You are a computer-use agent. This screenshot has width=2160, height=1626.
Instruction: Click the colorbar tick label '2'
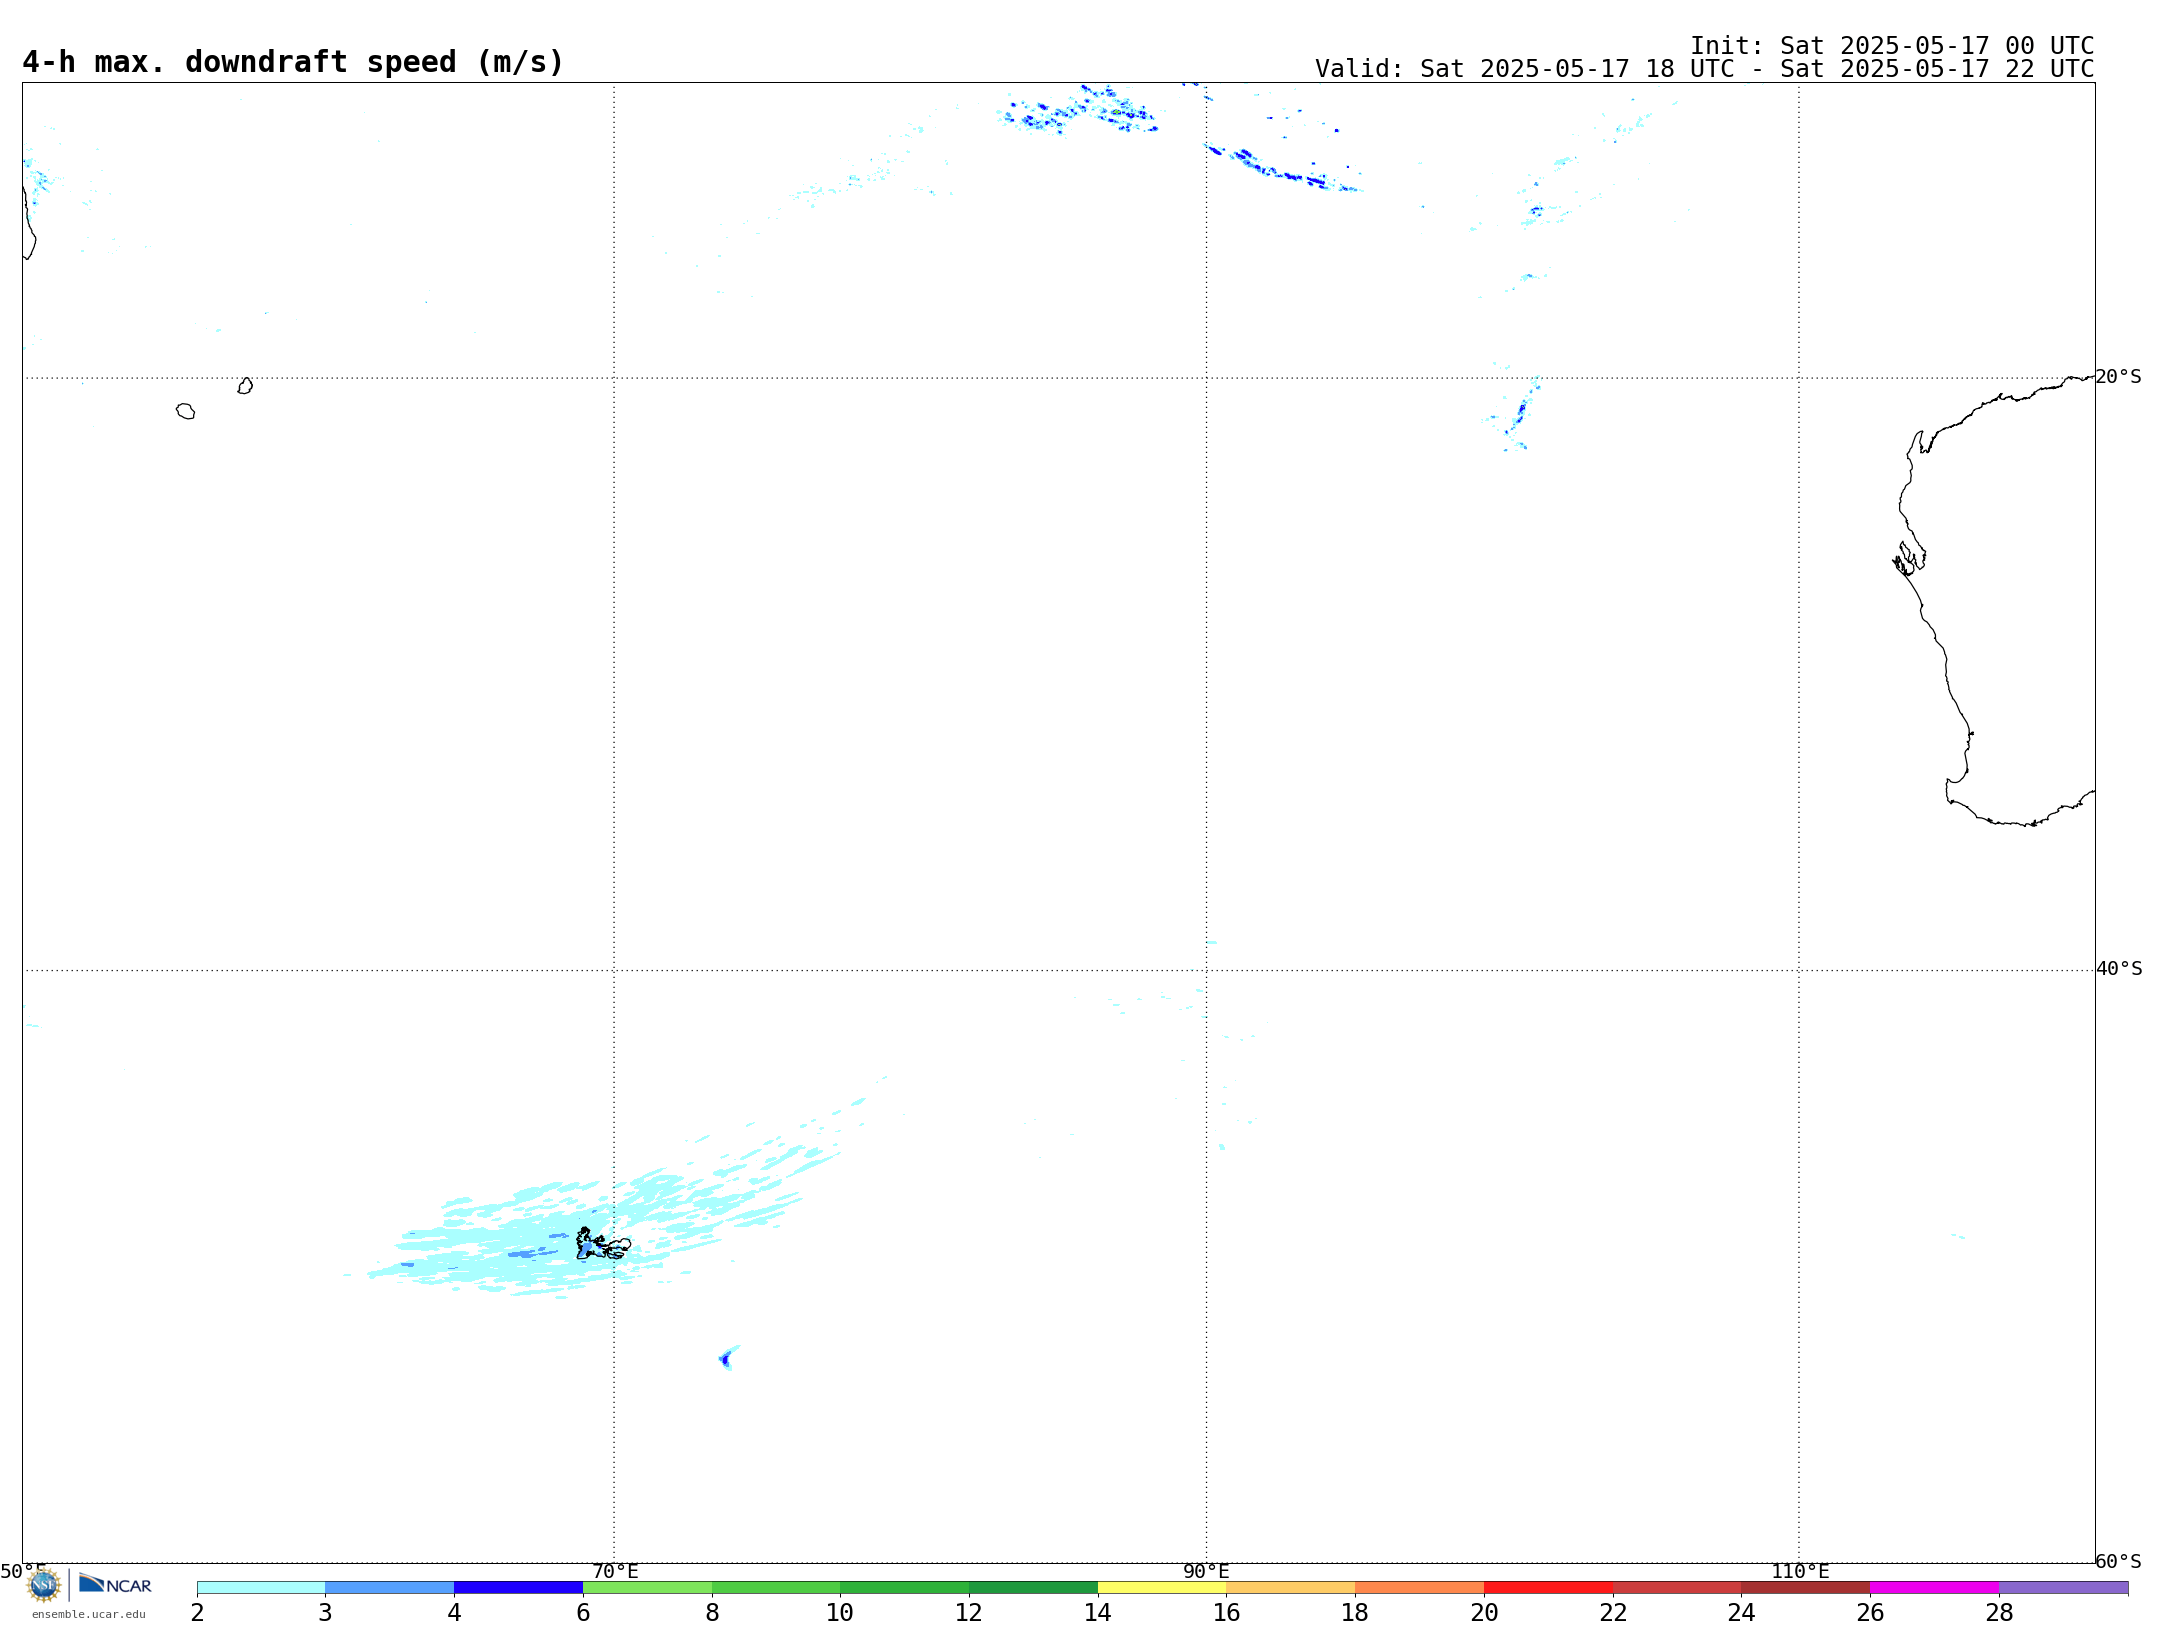coord(197,1613)
